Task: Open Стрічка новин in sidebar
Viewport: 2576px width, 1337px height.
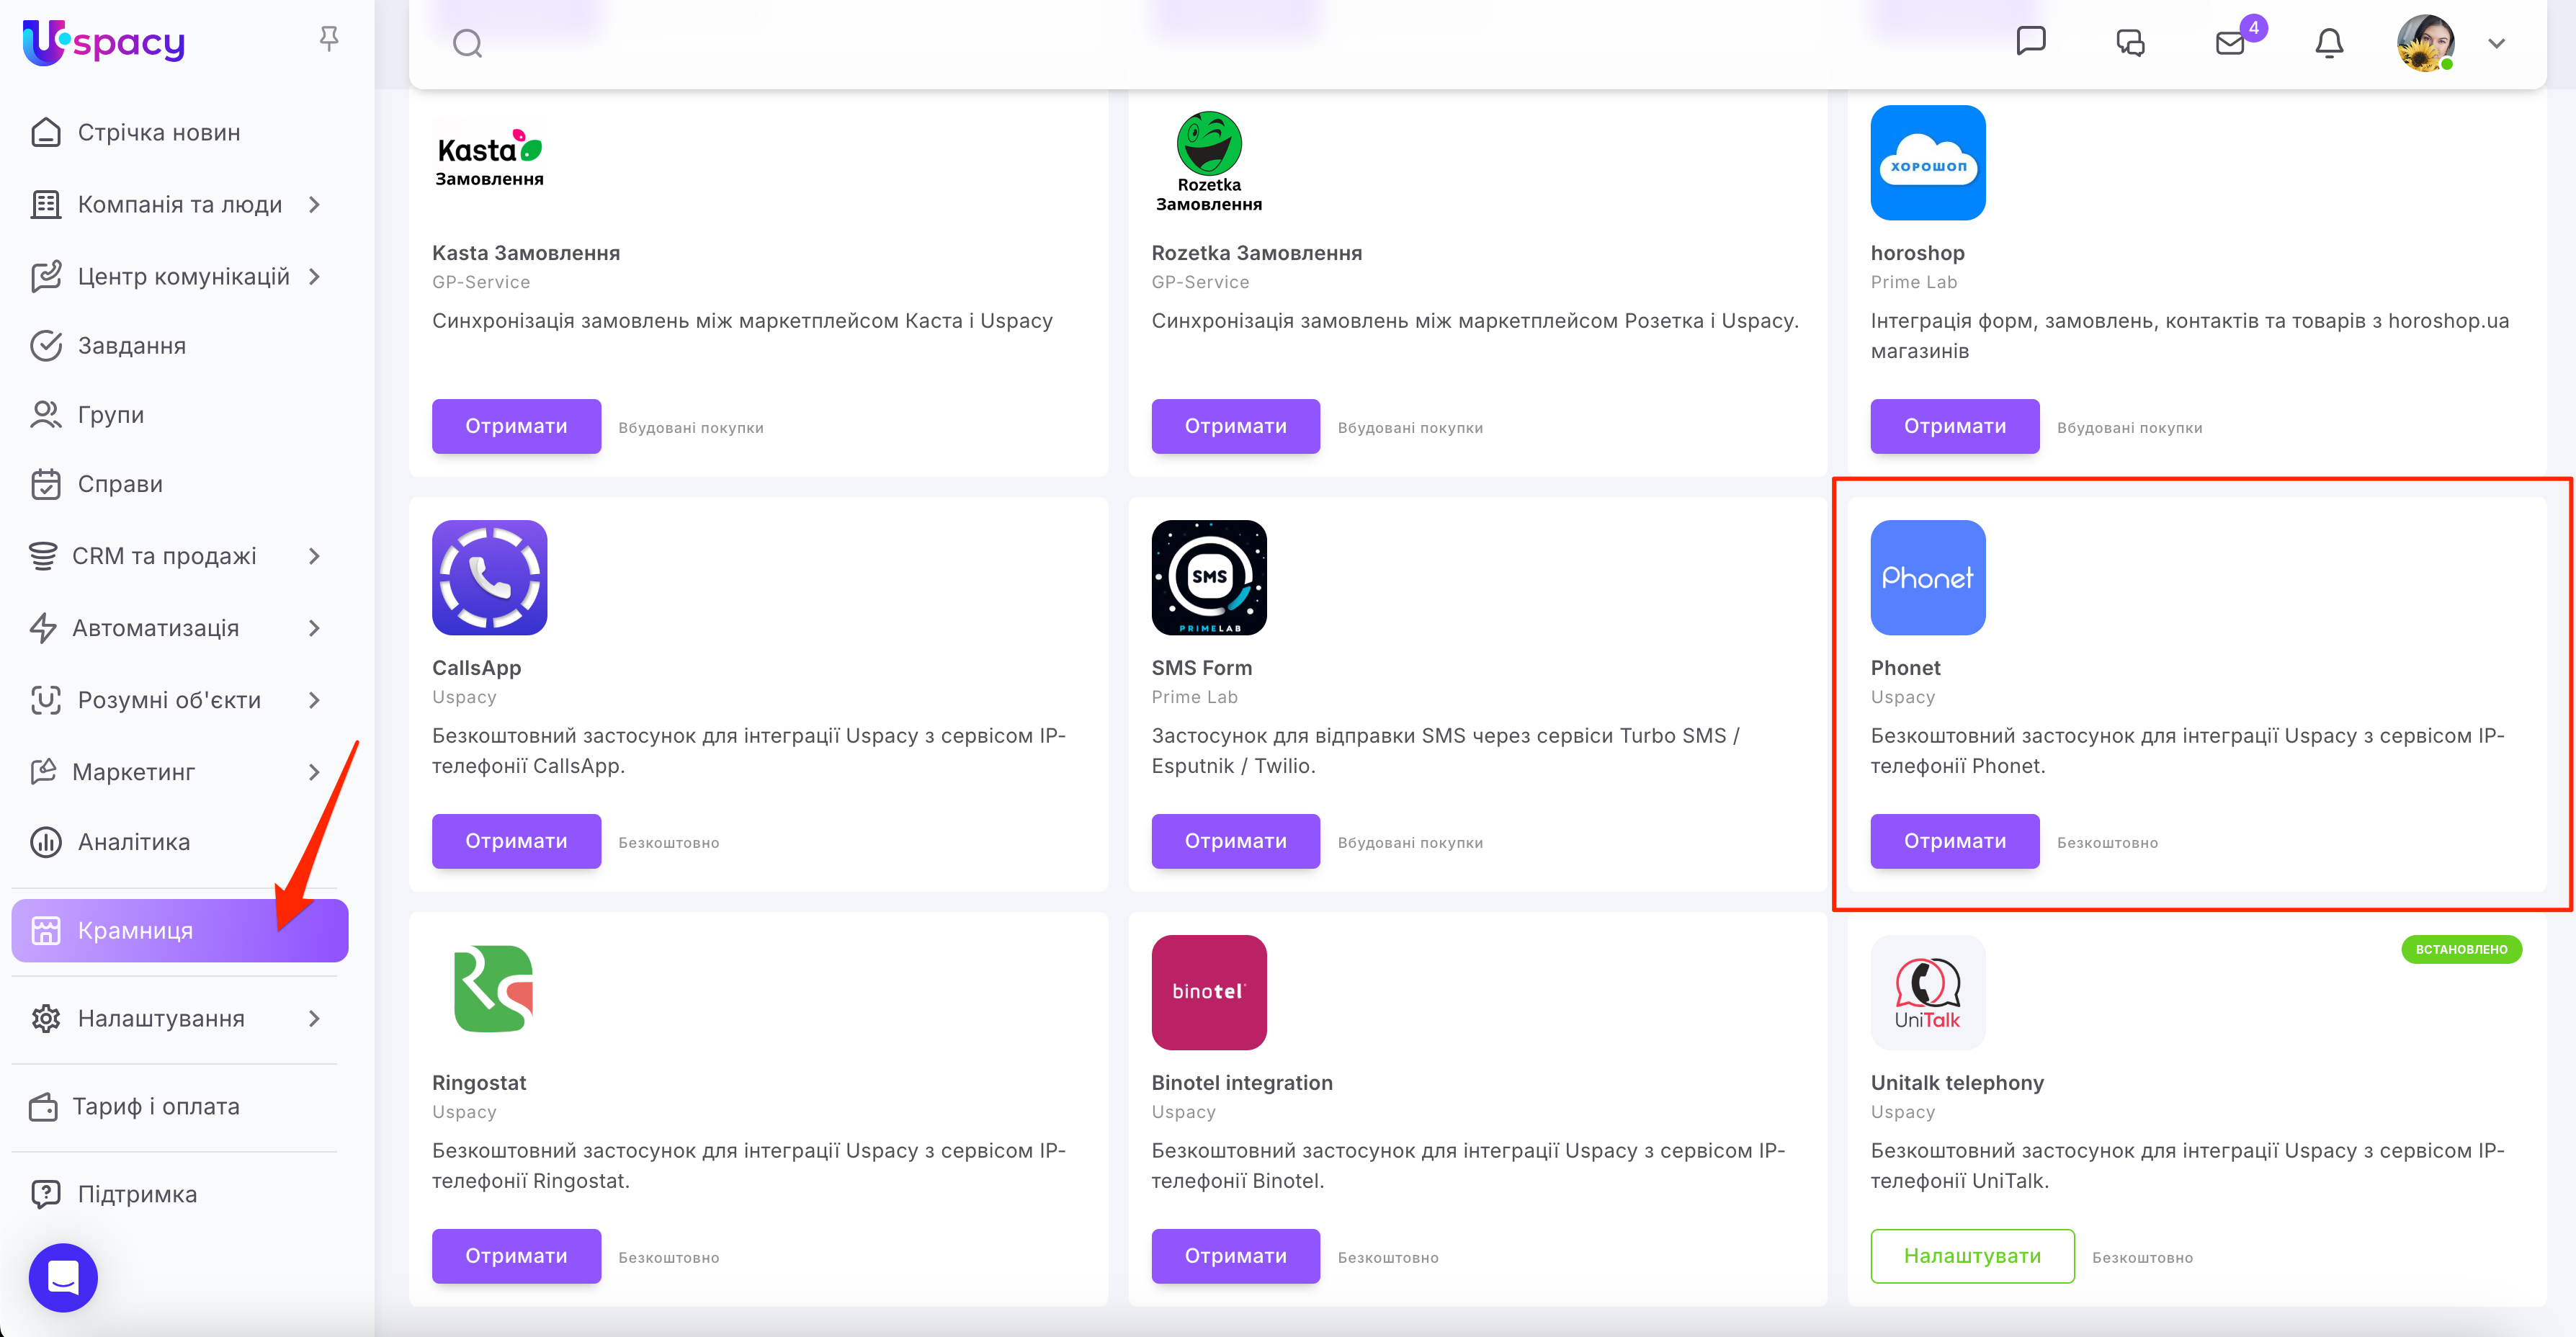Action: point(158,132)
